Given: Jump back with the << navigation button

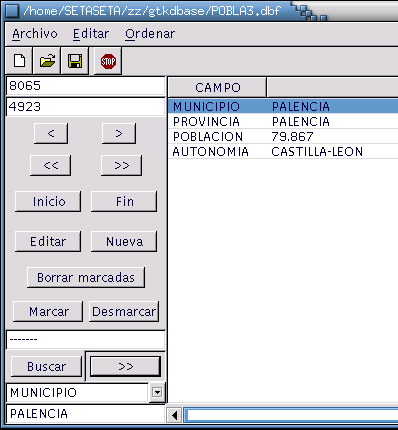Looking at the screenshot, I should tap(51, 165).
